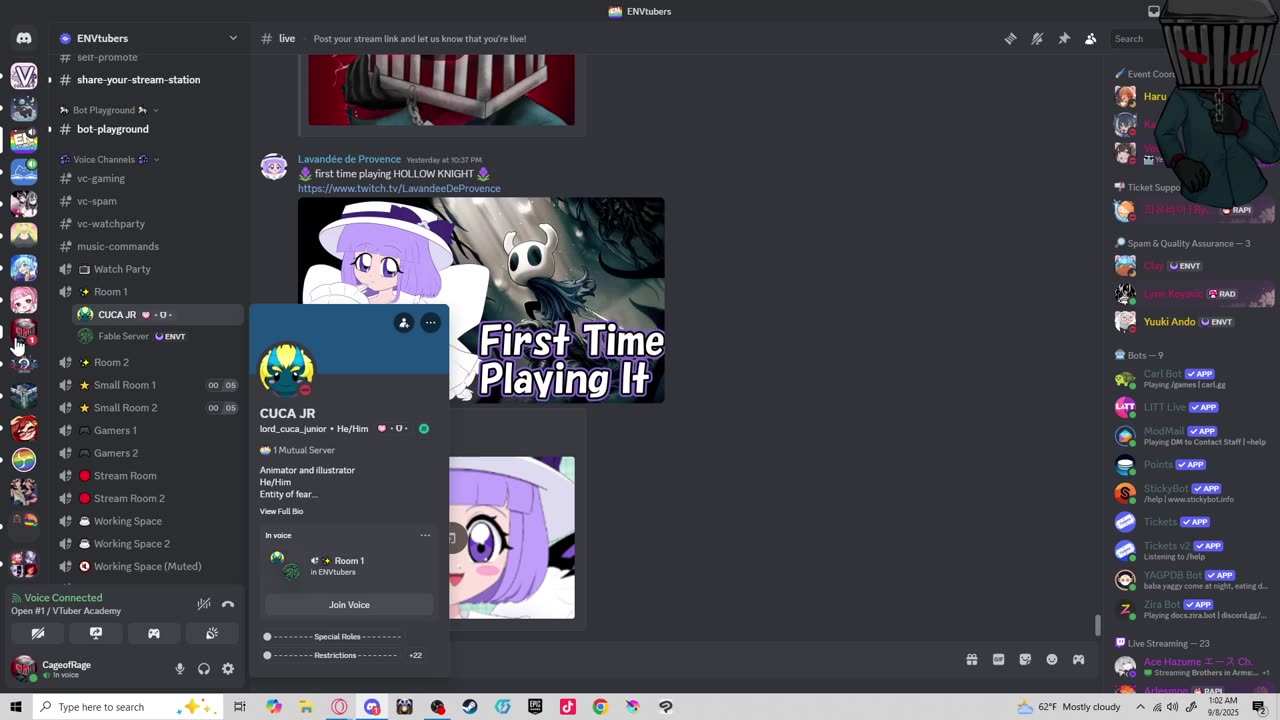1280x720 pixels.
Task: Click add friend icon on CUCA JR profile
Action: point(404,323)
